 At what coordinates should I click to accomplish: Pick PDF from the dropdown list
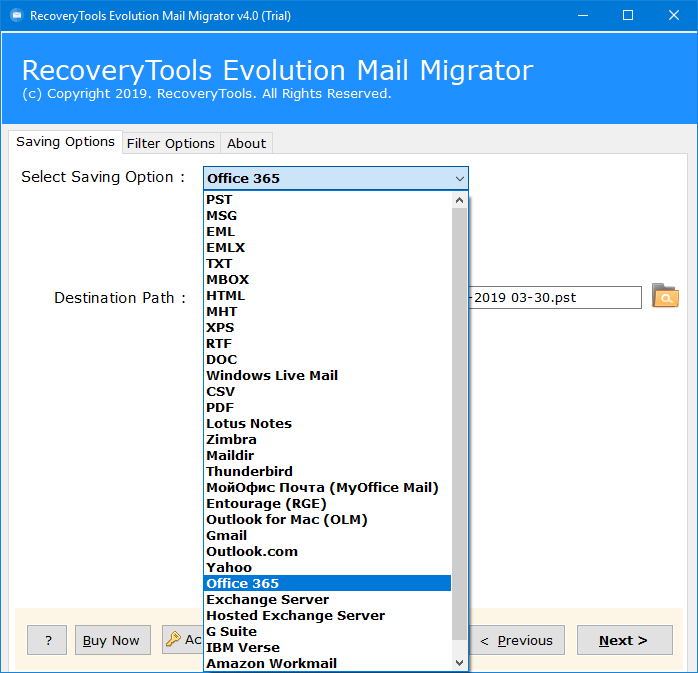[x=327, y=408]
